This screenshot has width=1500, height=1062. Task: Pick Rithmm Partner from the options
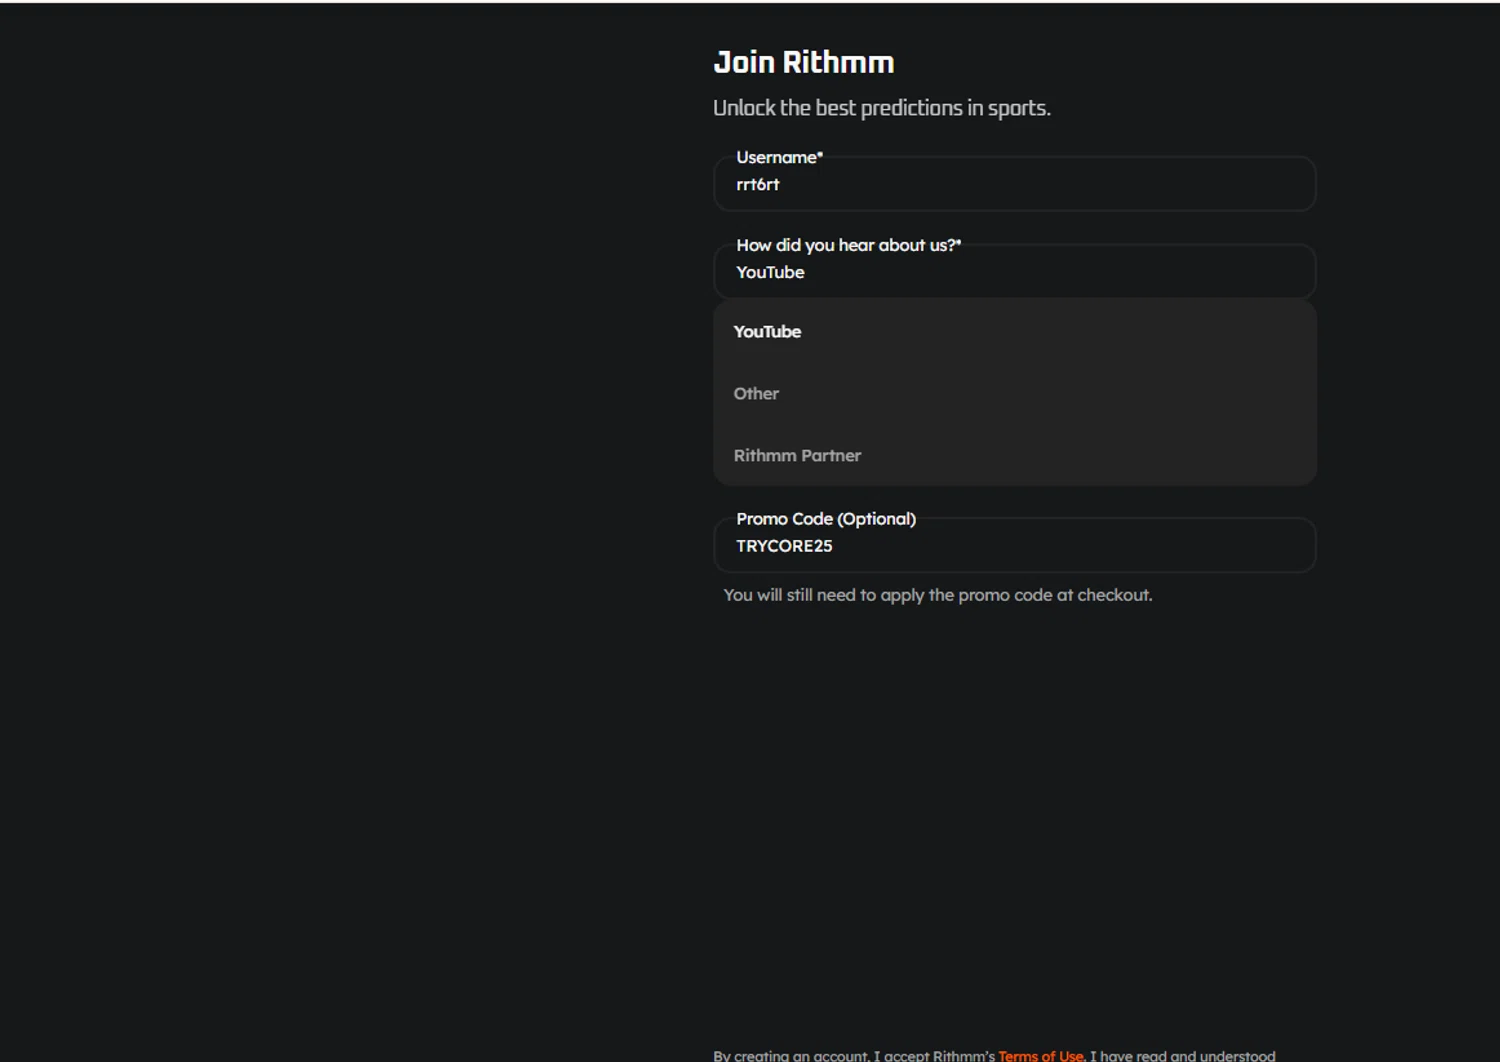1014,456
